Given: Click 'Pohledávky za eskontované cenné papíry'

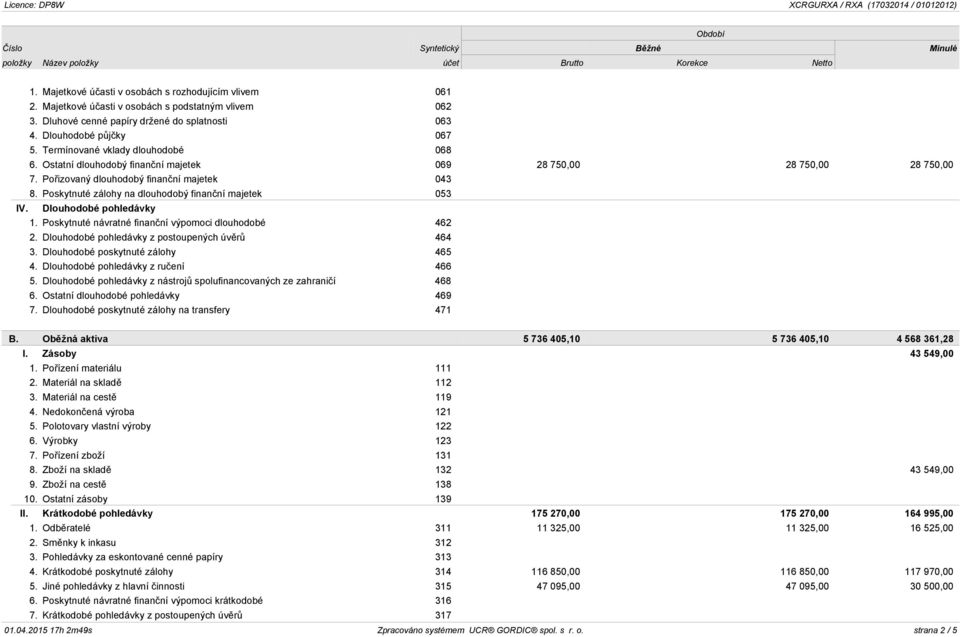Looking at the screenshot, I should 132,557.
